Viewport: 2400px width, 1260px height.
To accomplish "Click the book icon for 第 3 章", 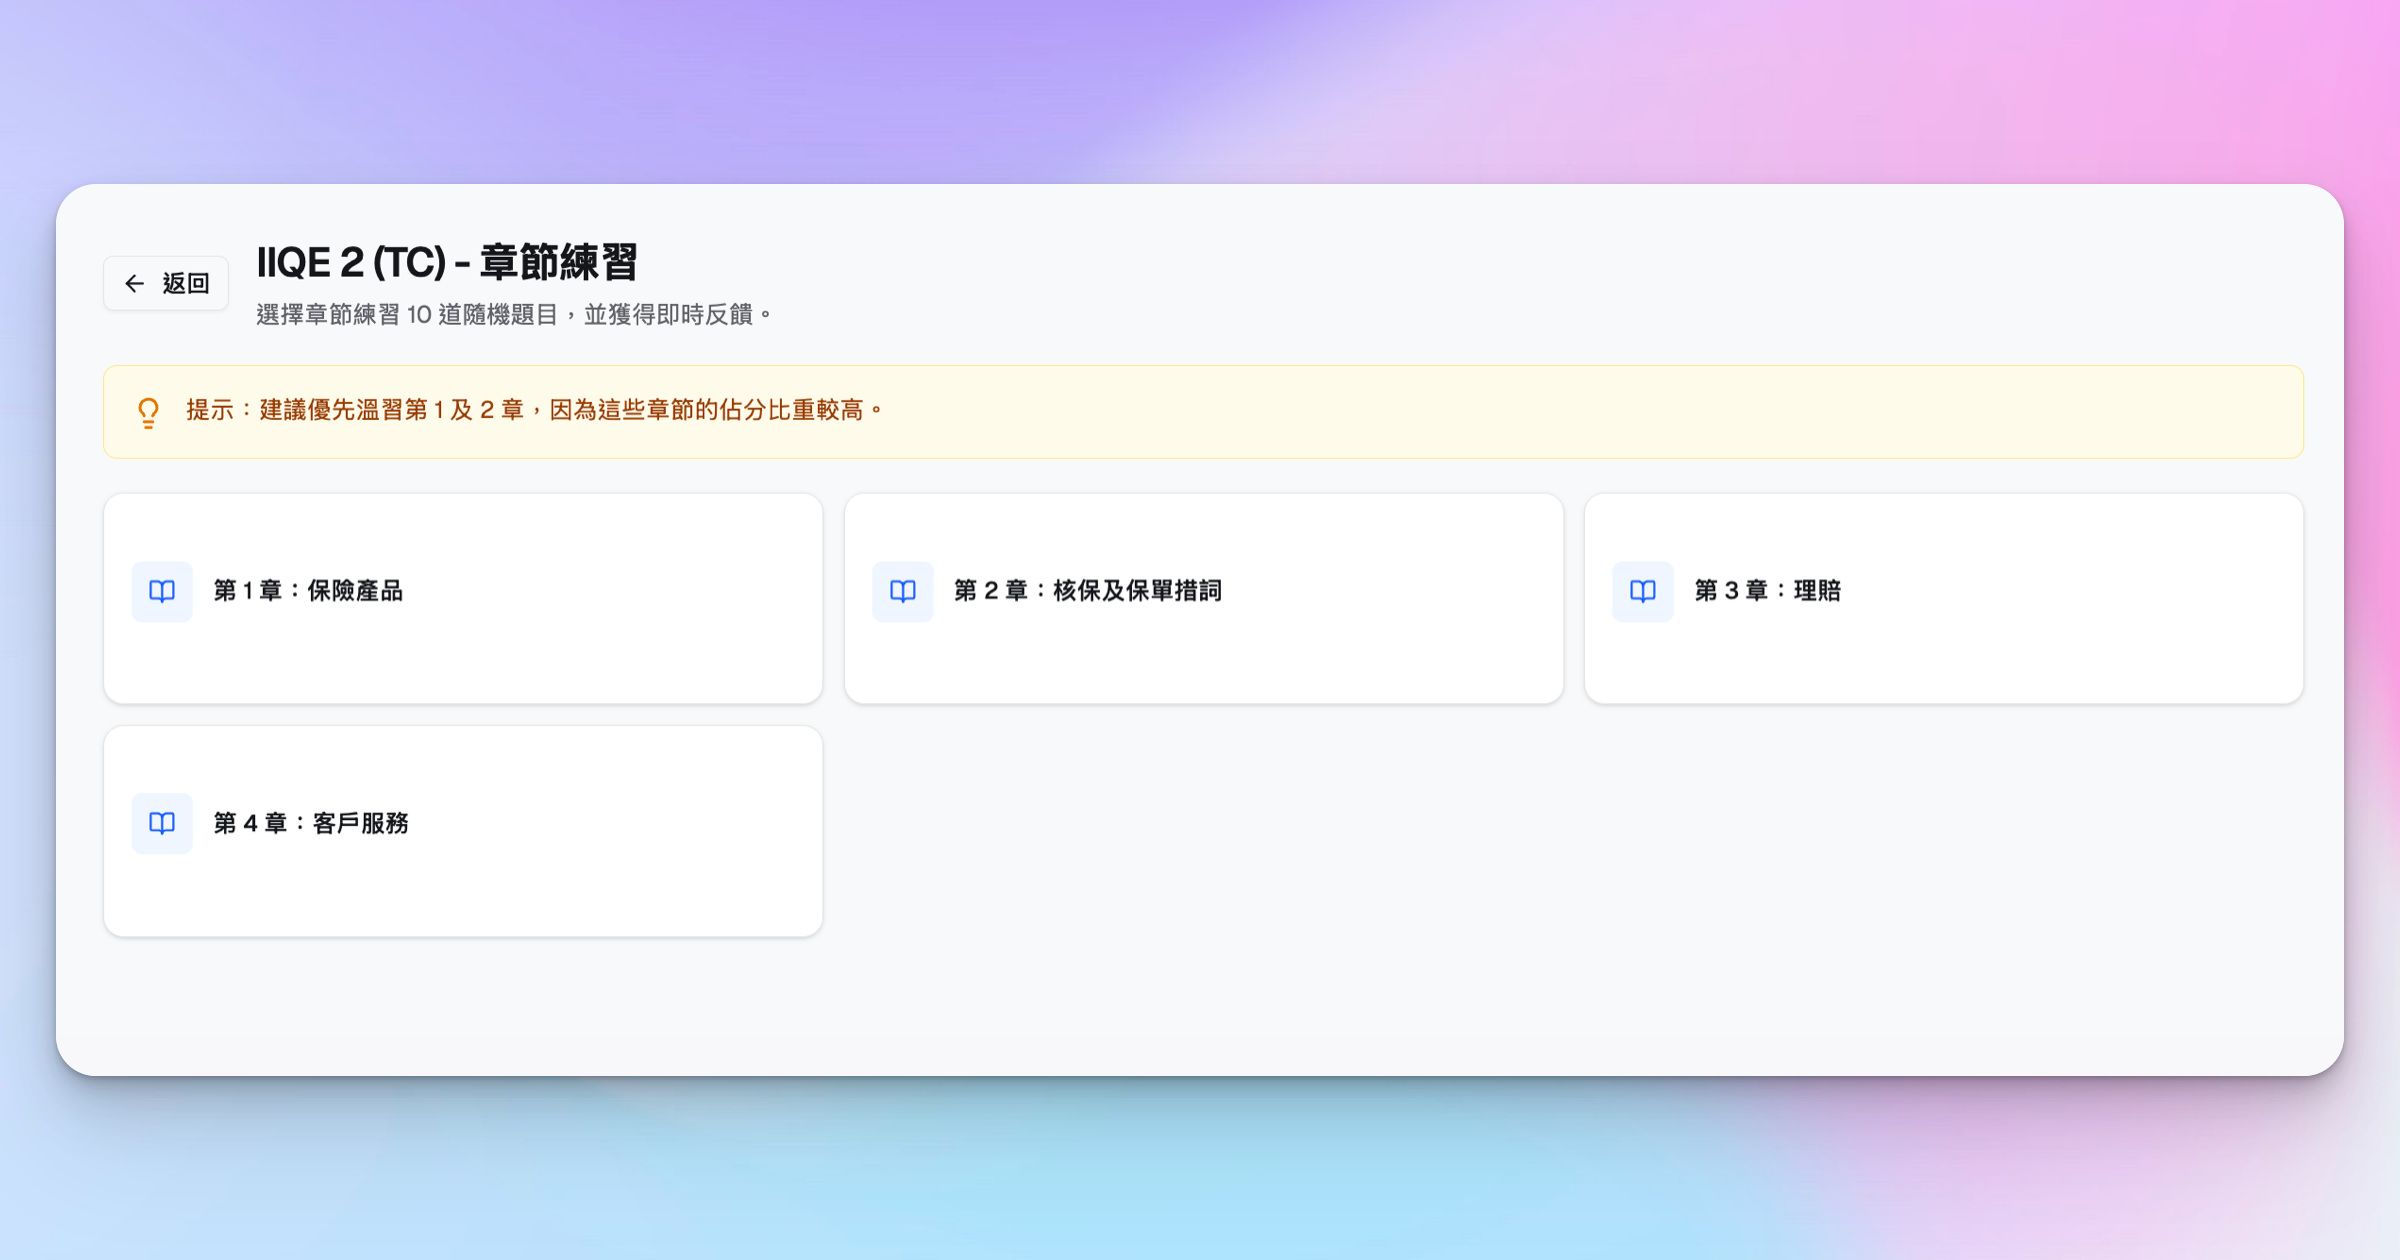I will pyautogui.click(x=1643, y=591).
